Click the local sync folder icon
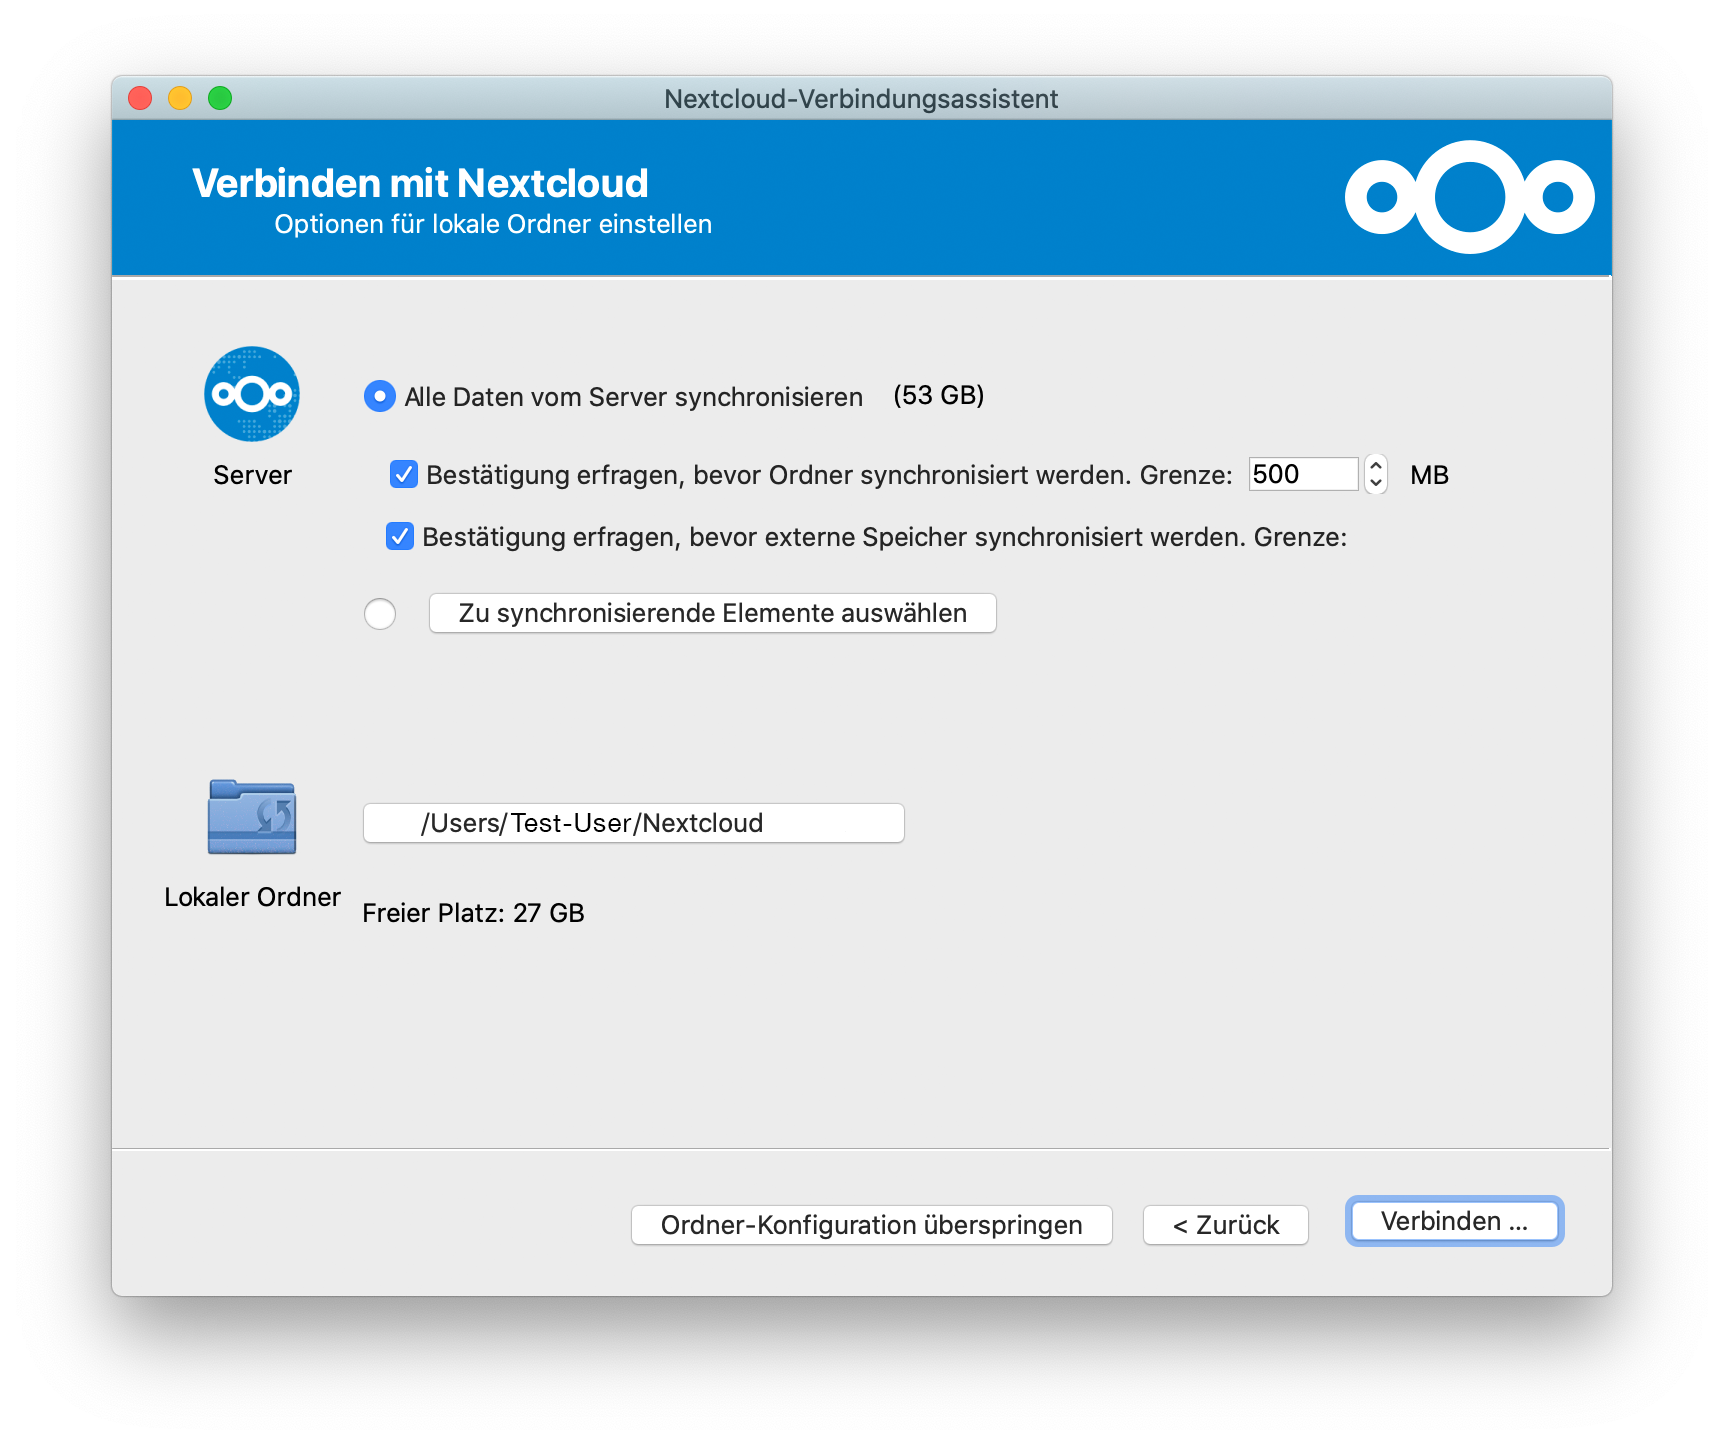1724x1444 pixels. click(x=252, y=818)
